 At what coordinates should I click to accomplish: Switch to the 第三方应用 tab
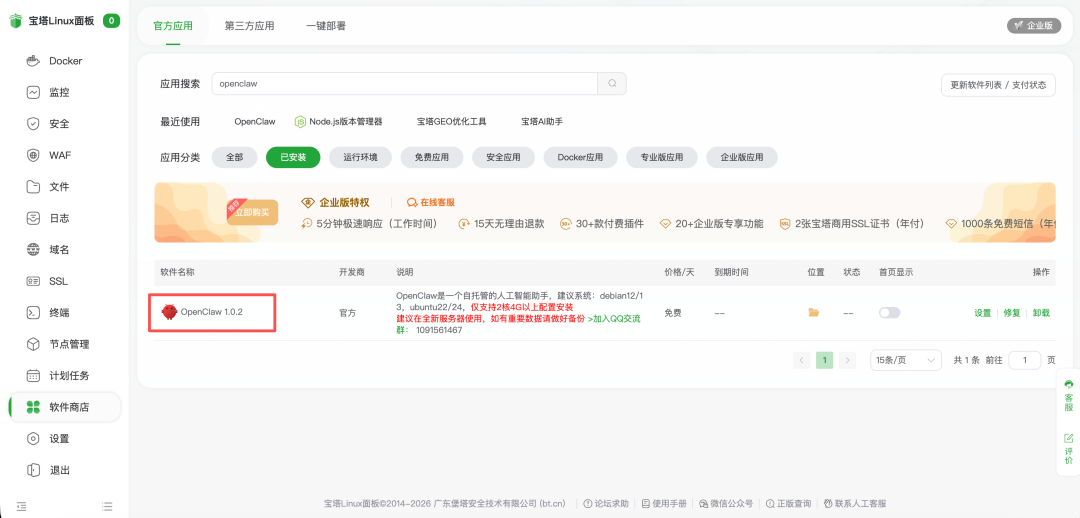point(249,26)
